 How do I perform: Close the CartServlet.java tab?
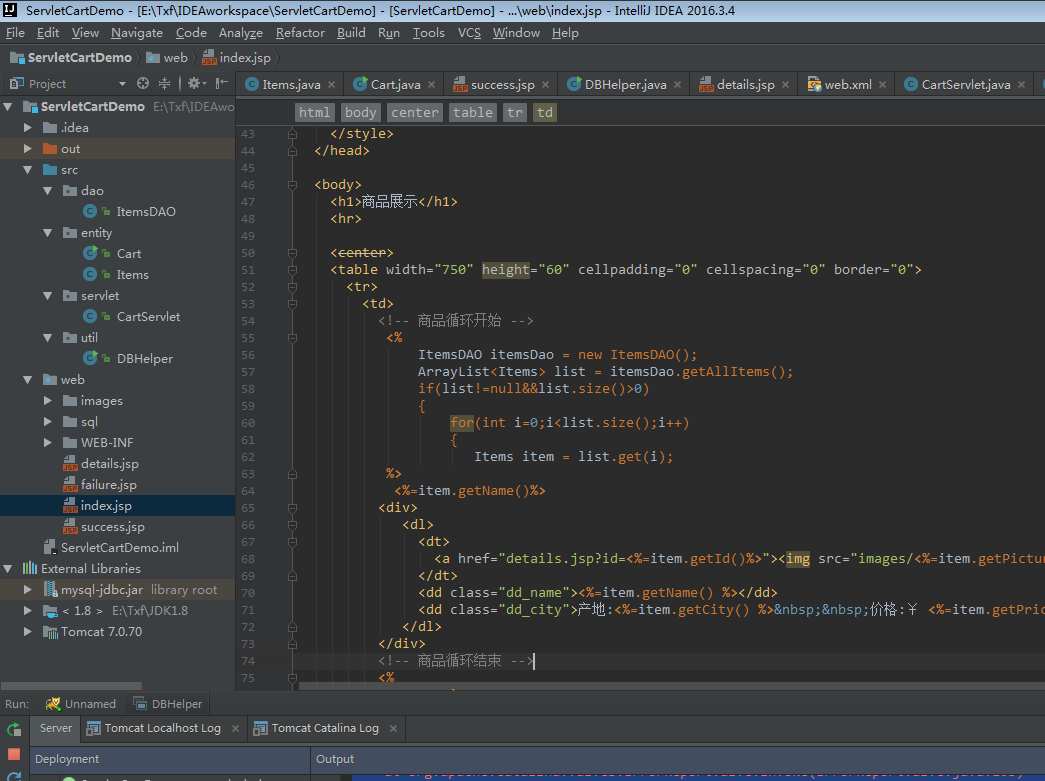coord(1021,85)
